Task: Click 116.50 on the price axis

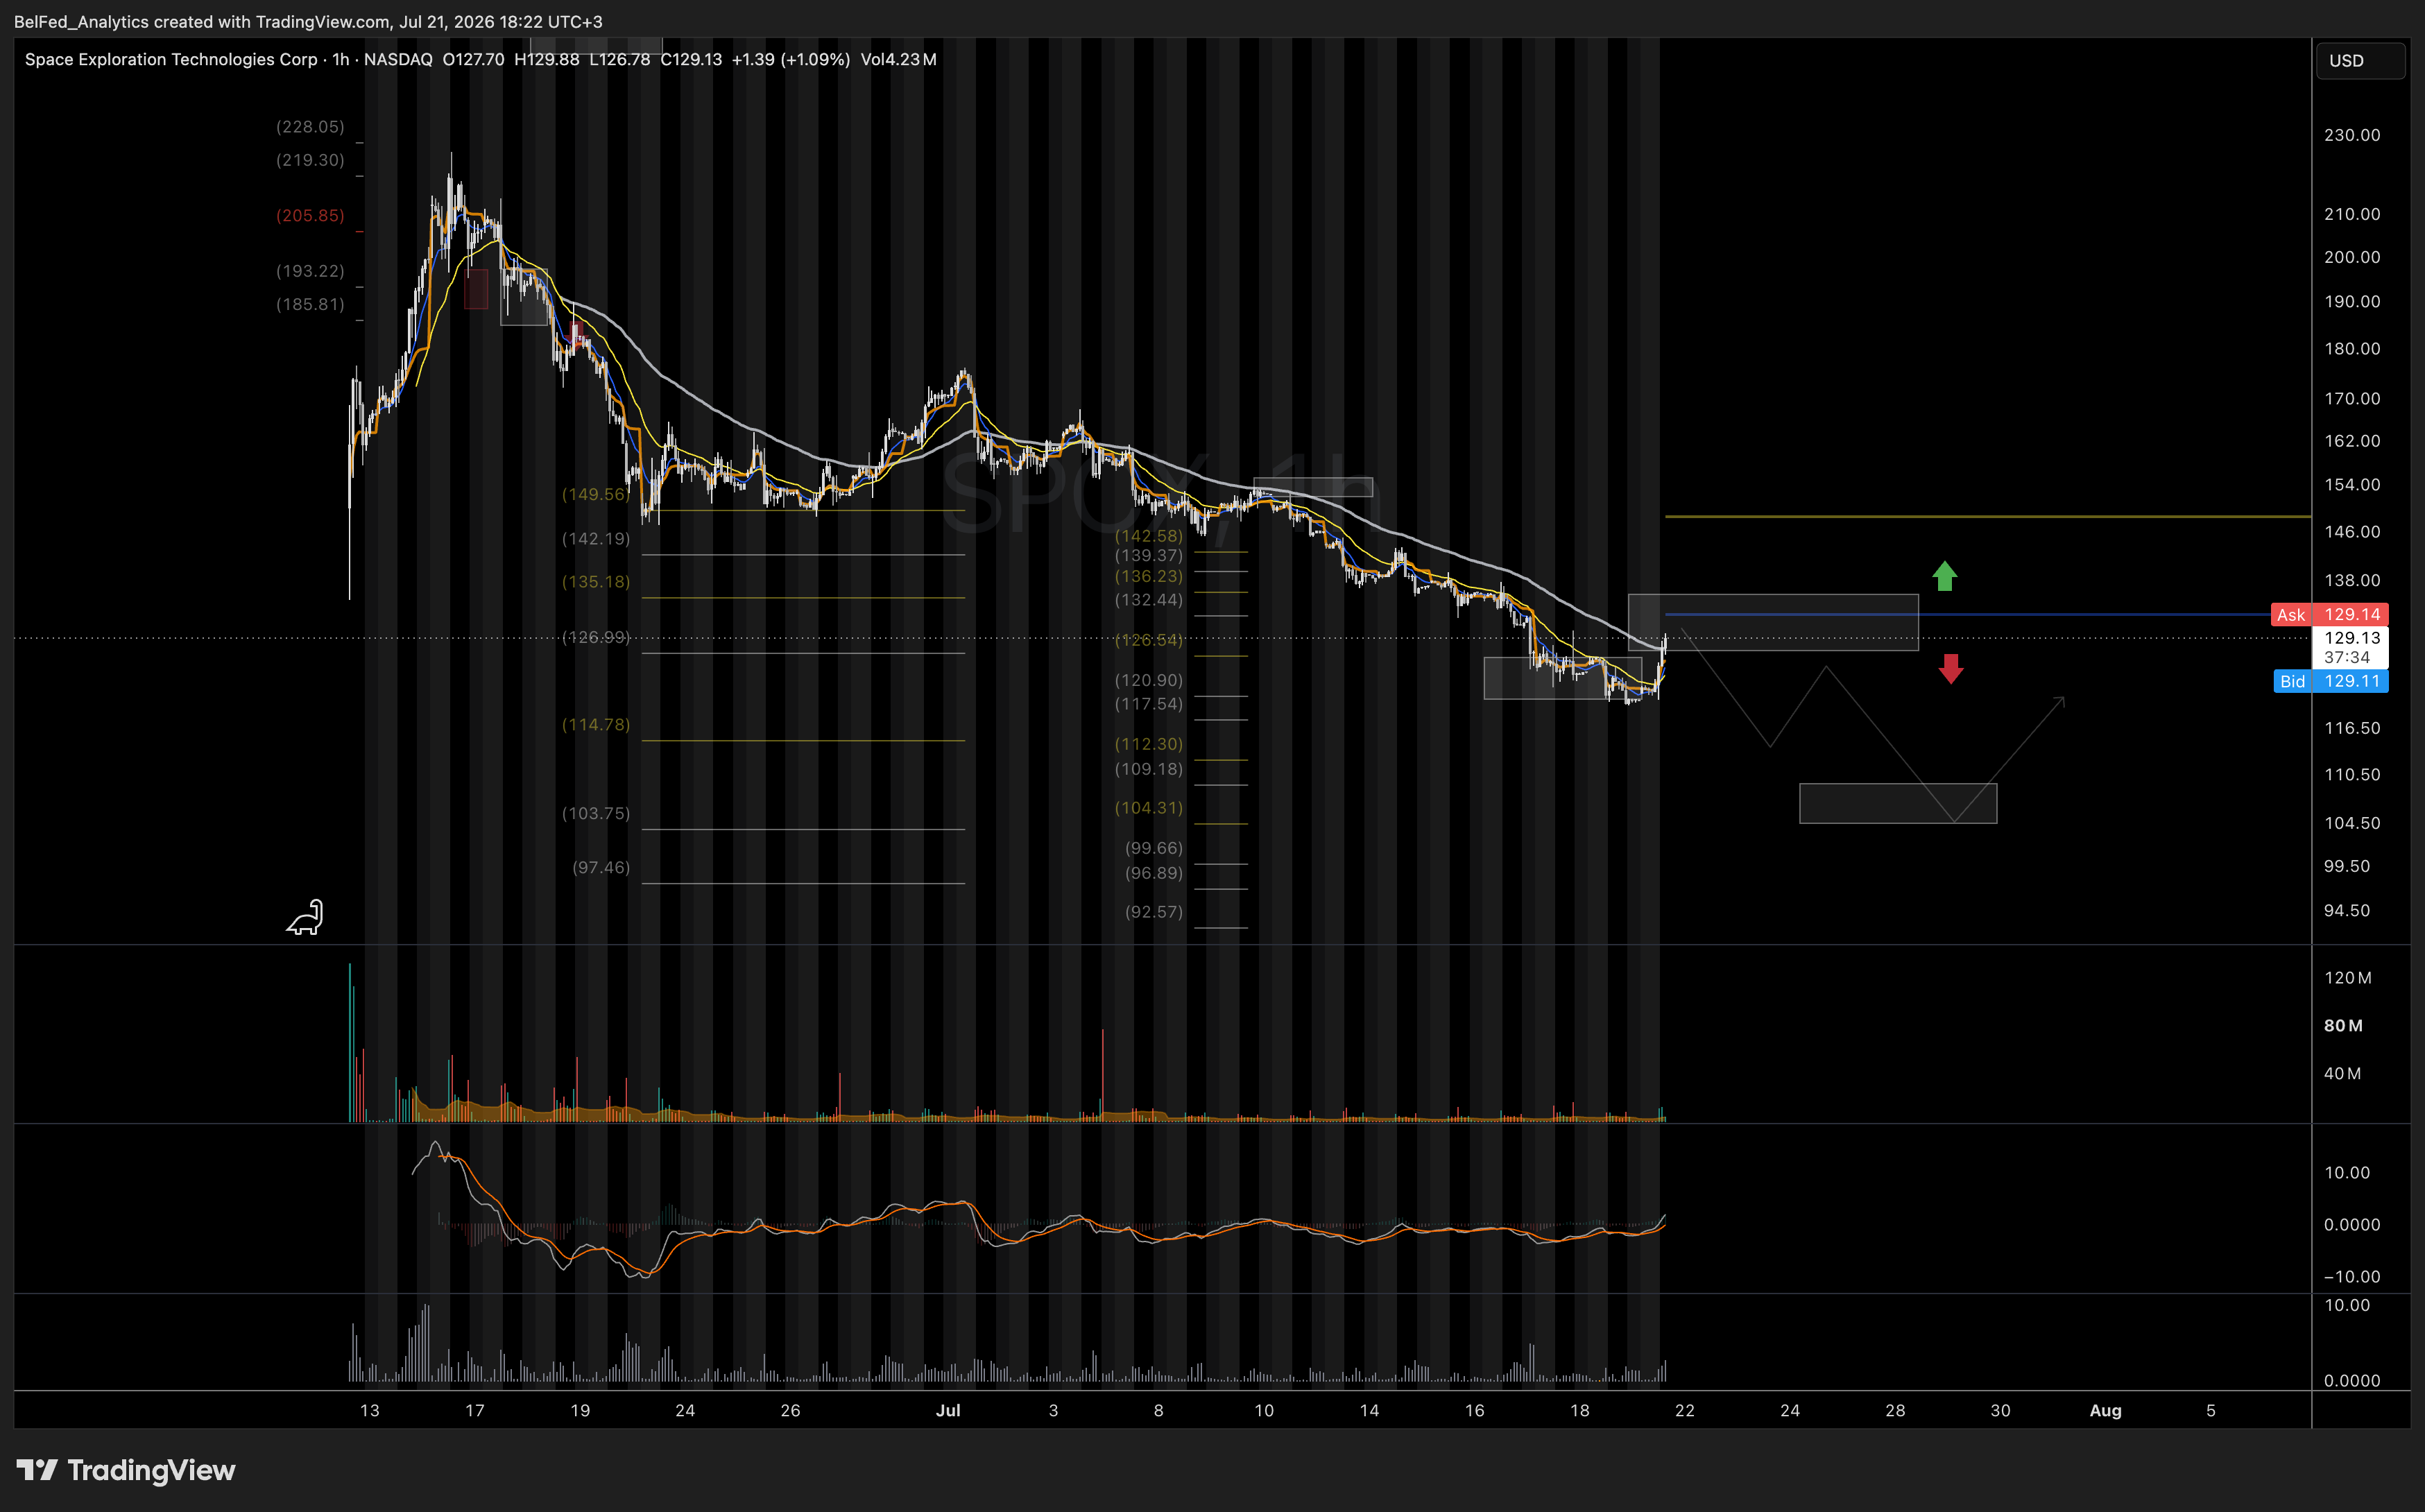Action: pyautogui.click(x=2352, y=729)
